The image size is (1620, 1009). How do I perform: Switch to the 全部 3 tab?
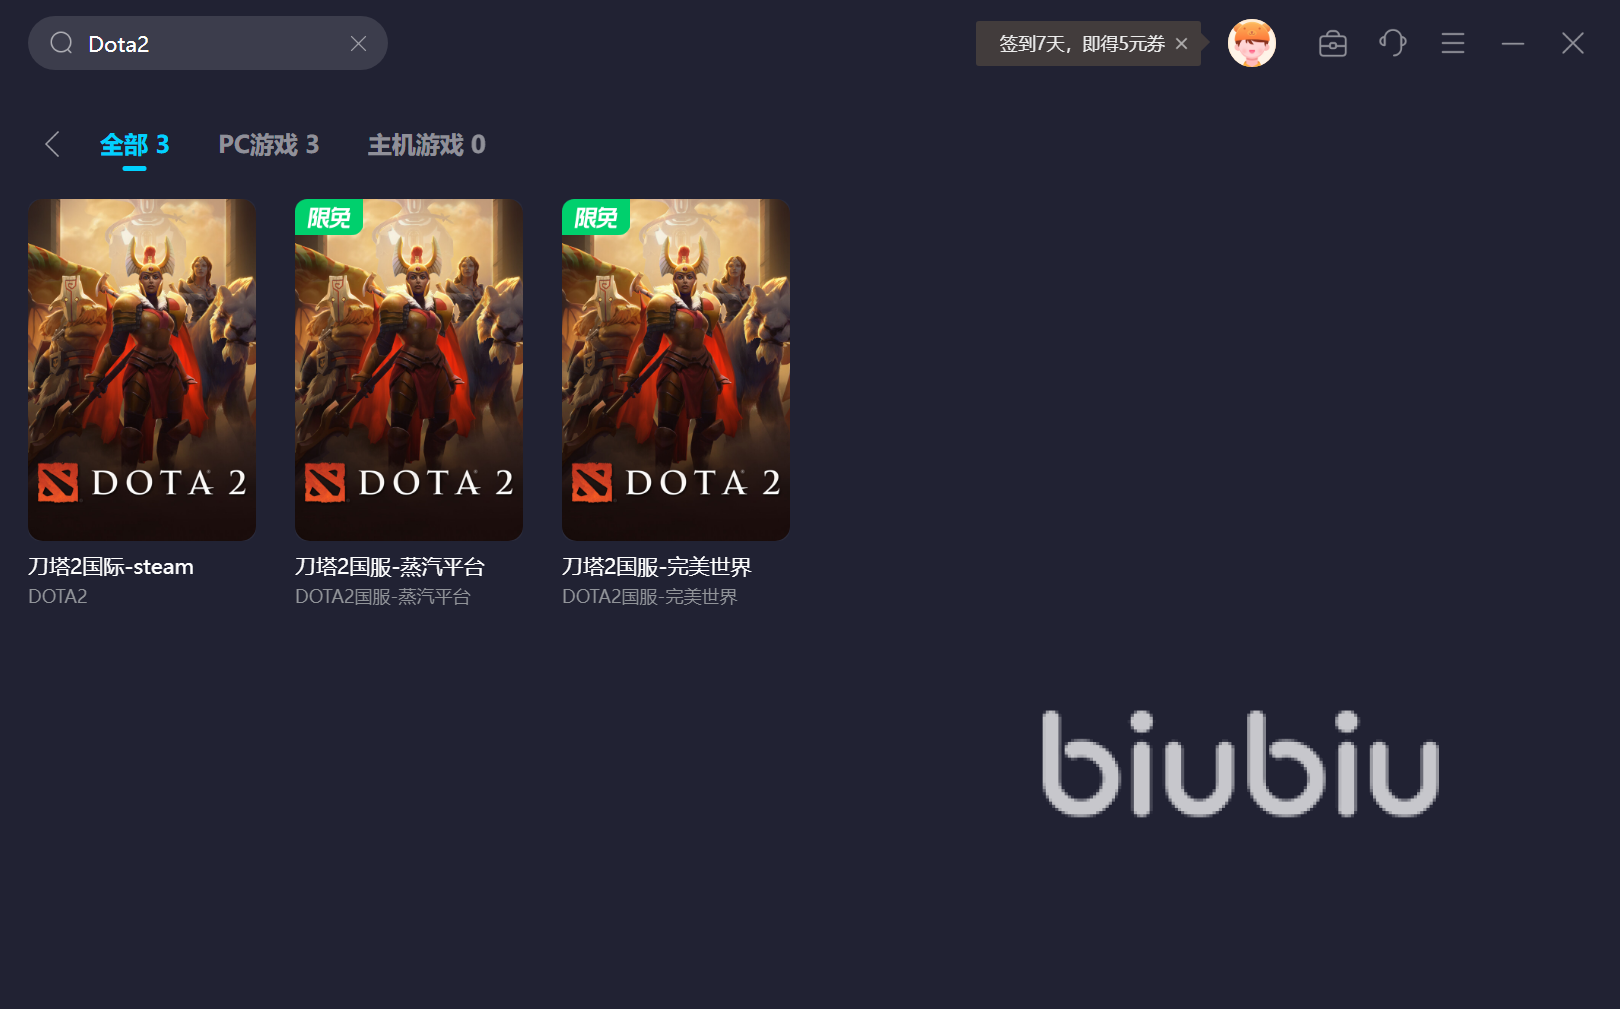pos(135,145)
